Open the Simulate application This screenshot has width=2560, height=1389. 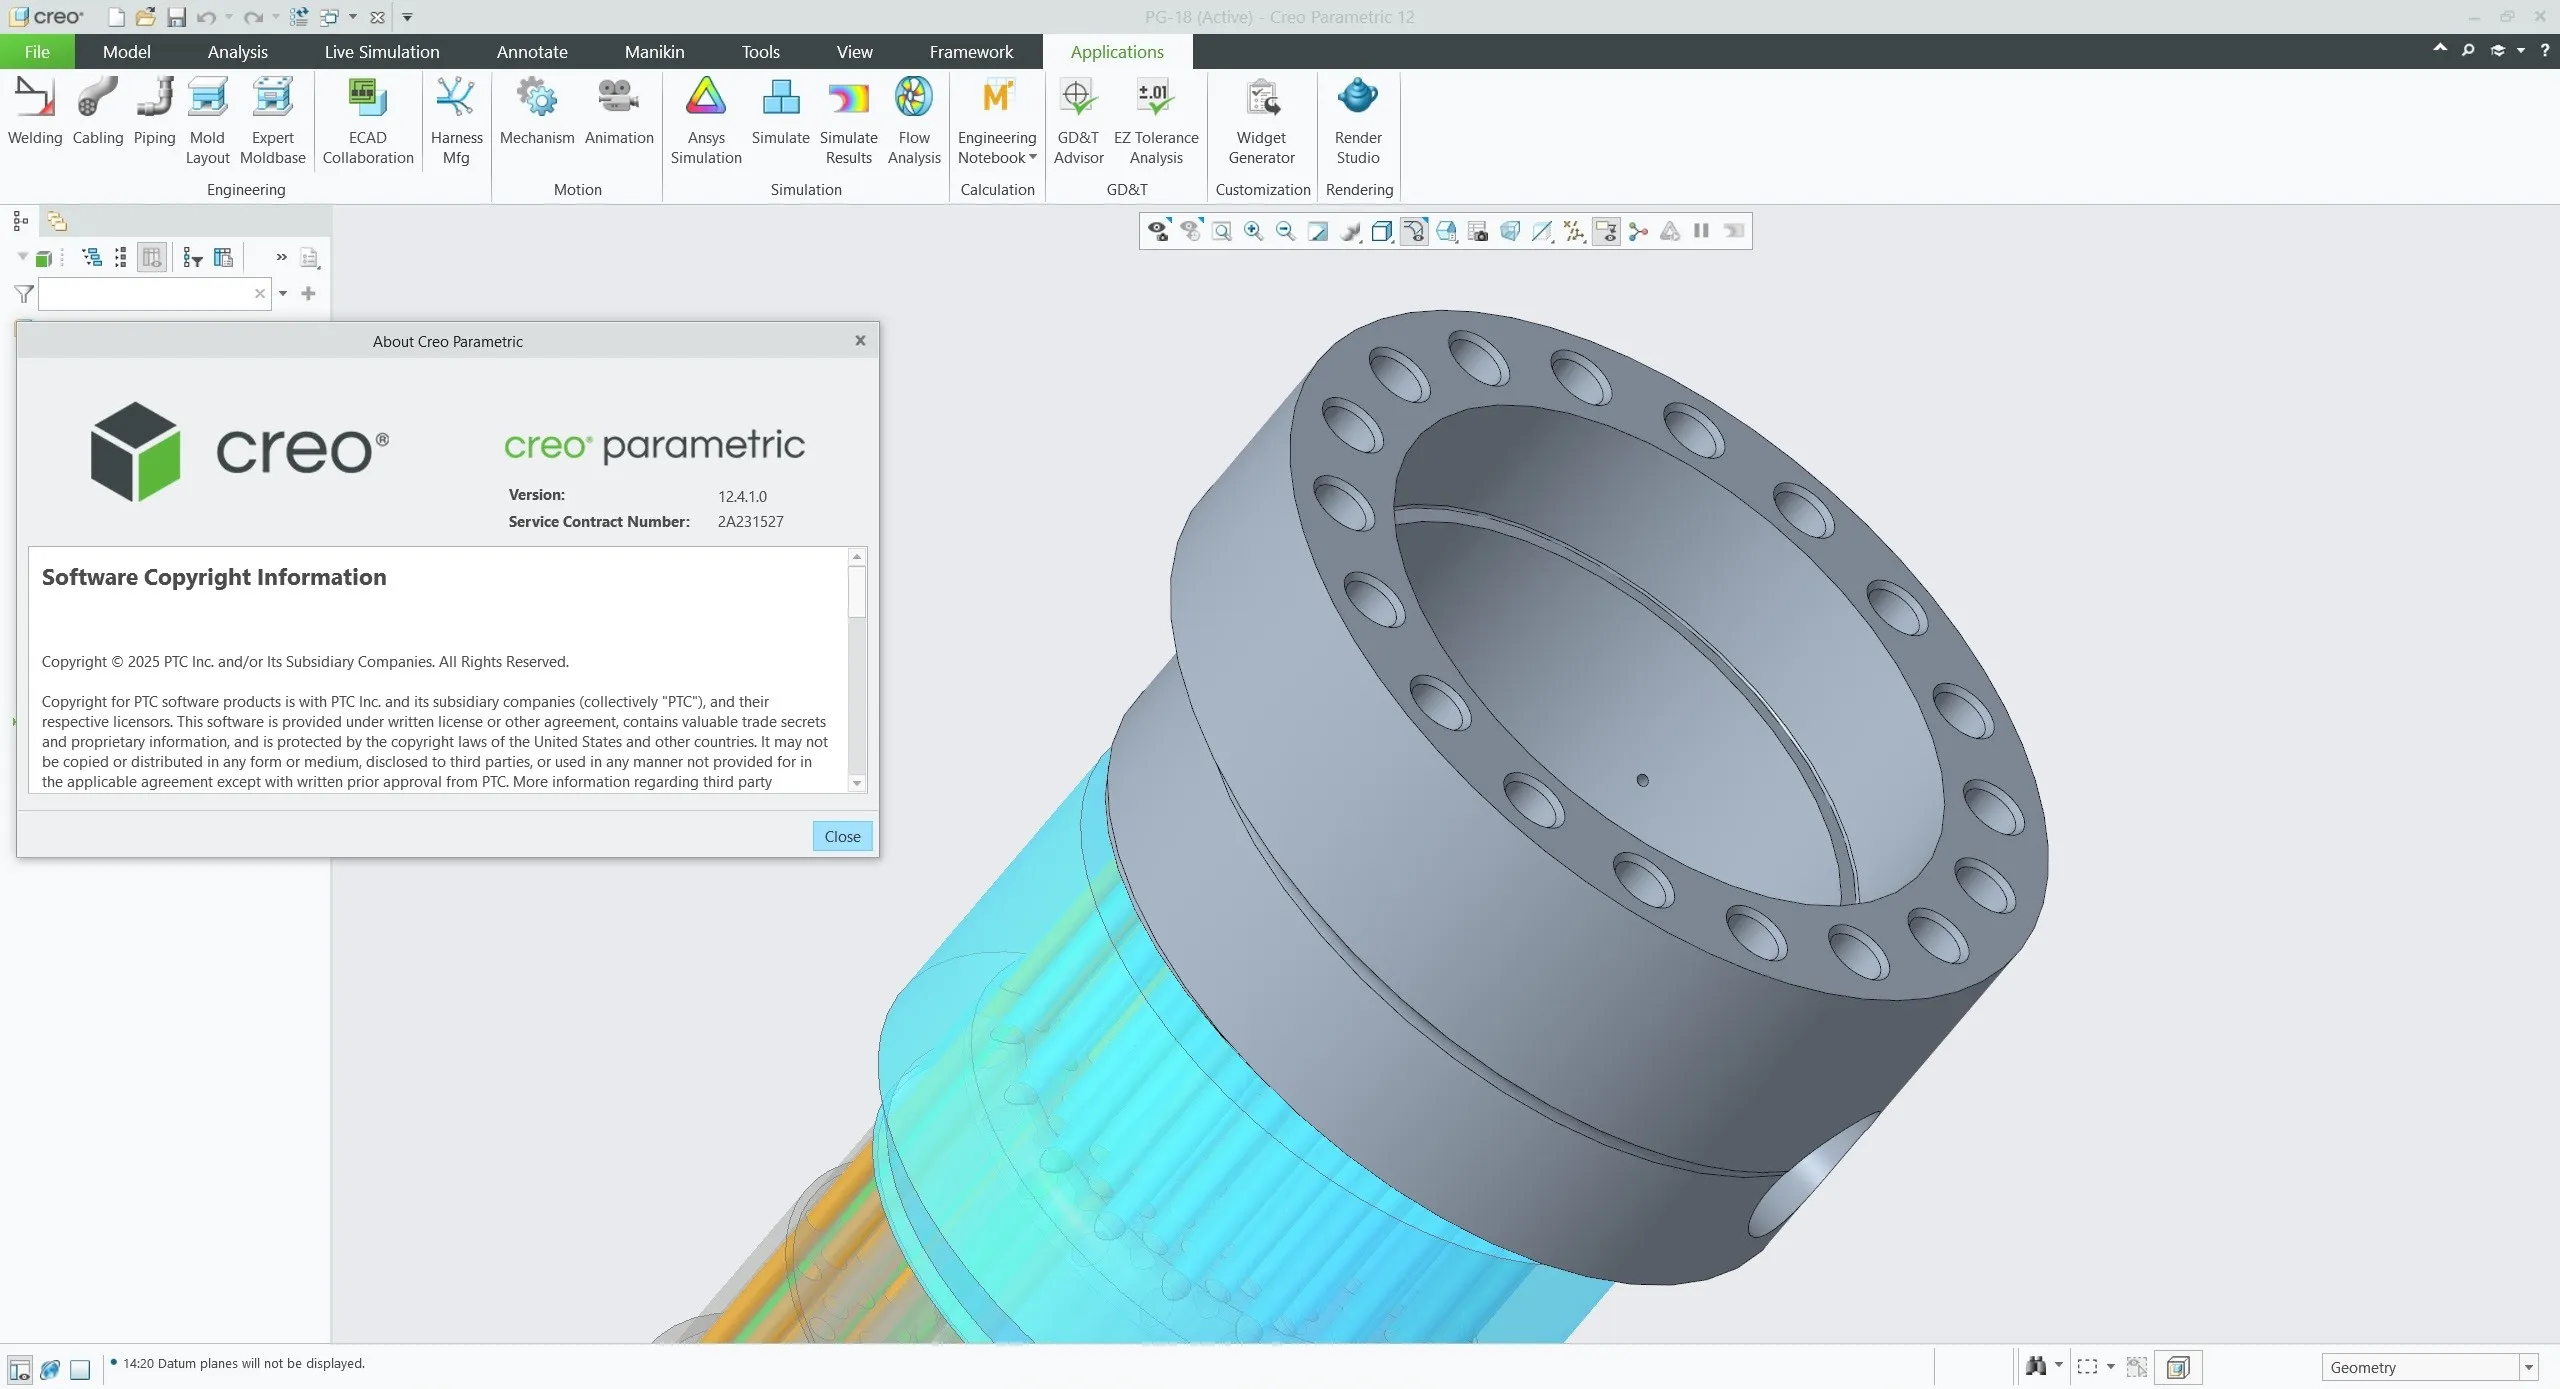[x=780, y=112]
